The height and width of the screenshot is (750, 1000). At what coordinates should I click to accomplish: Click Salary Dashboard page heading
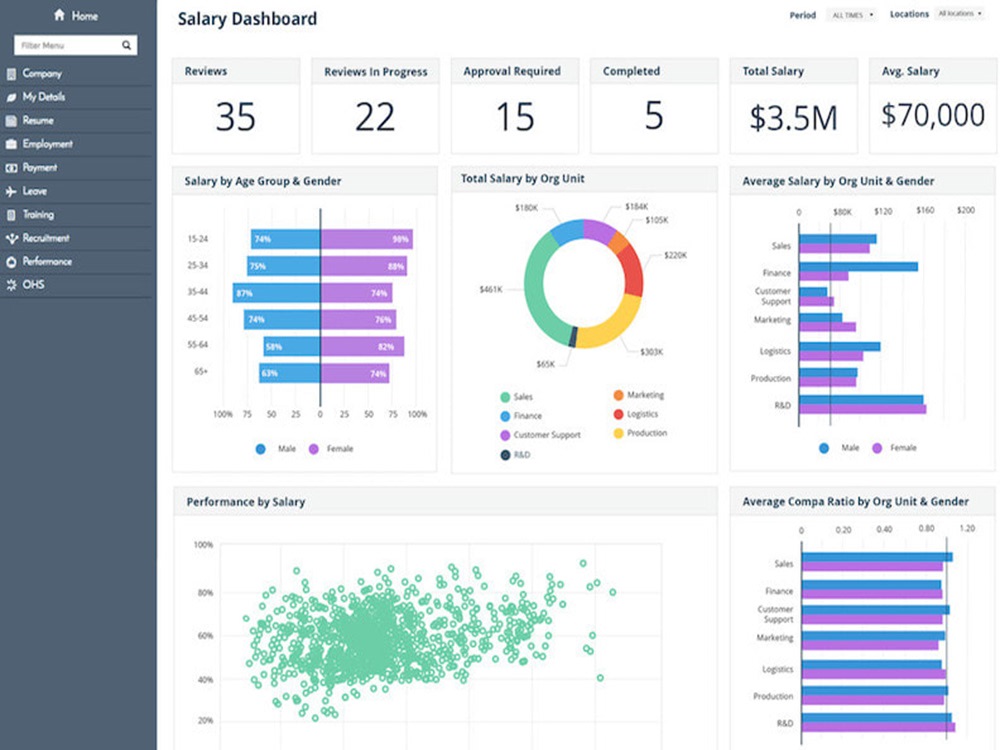[247, 19]
